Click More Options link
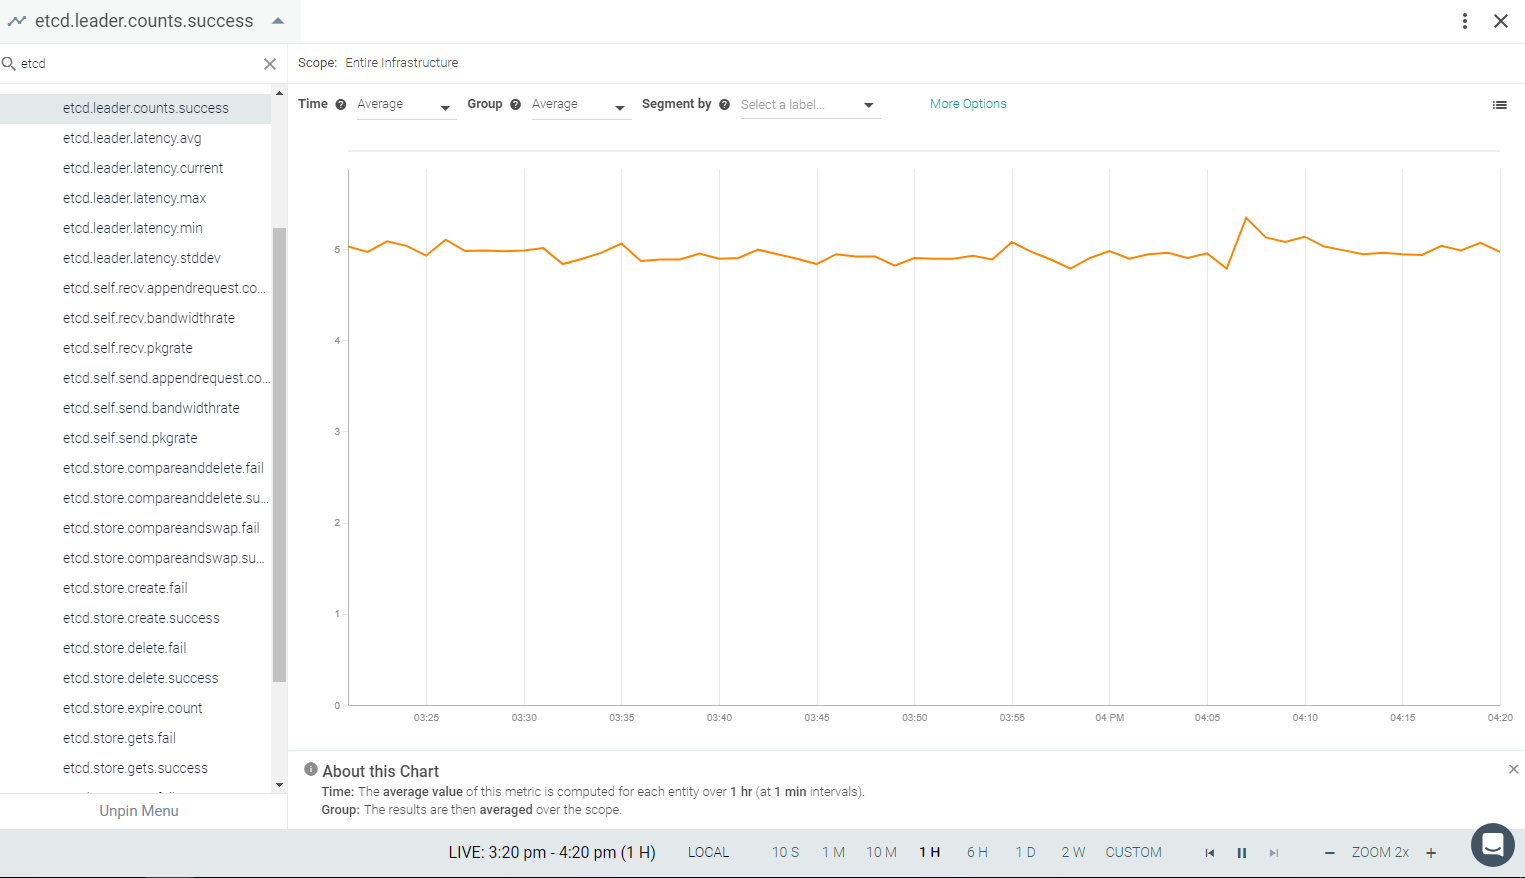 pos(968,104)
